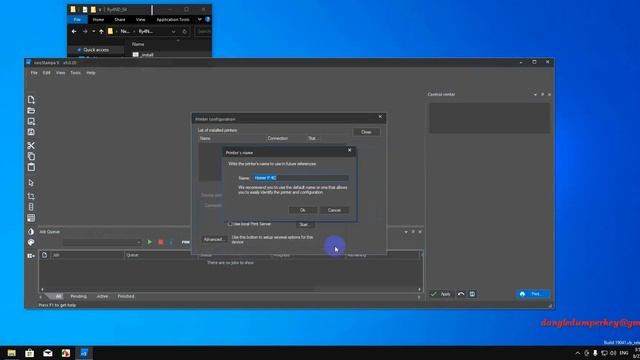Switch to the Pending jobs tab
Viewport: 640px width, 360px height.
point(78,296)
